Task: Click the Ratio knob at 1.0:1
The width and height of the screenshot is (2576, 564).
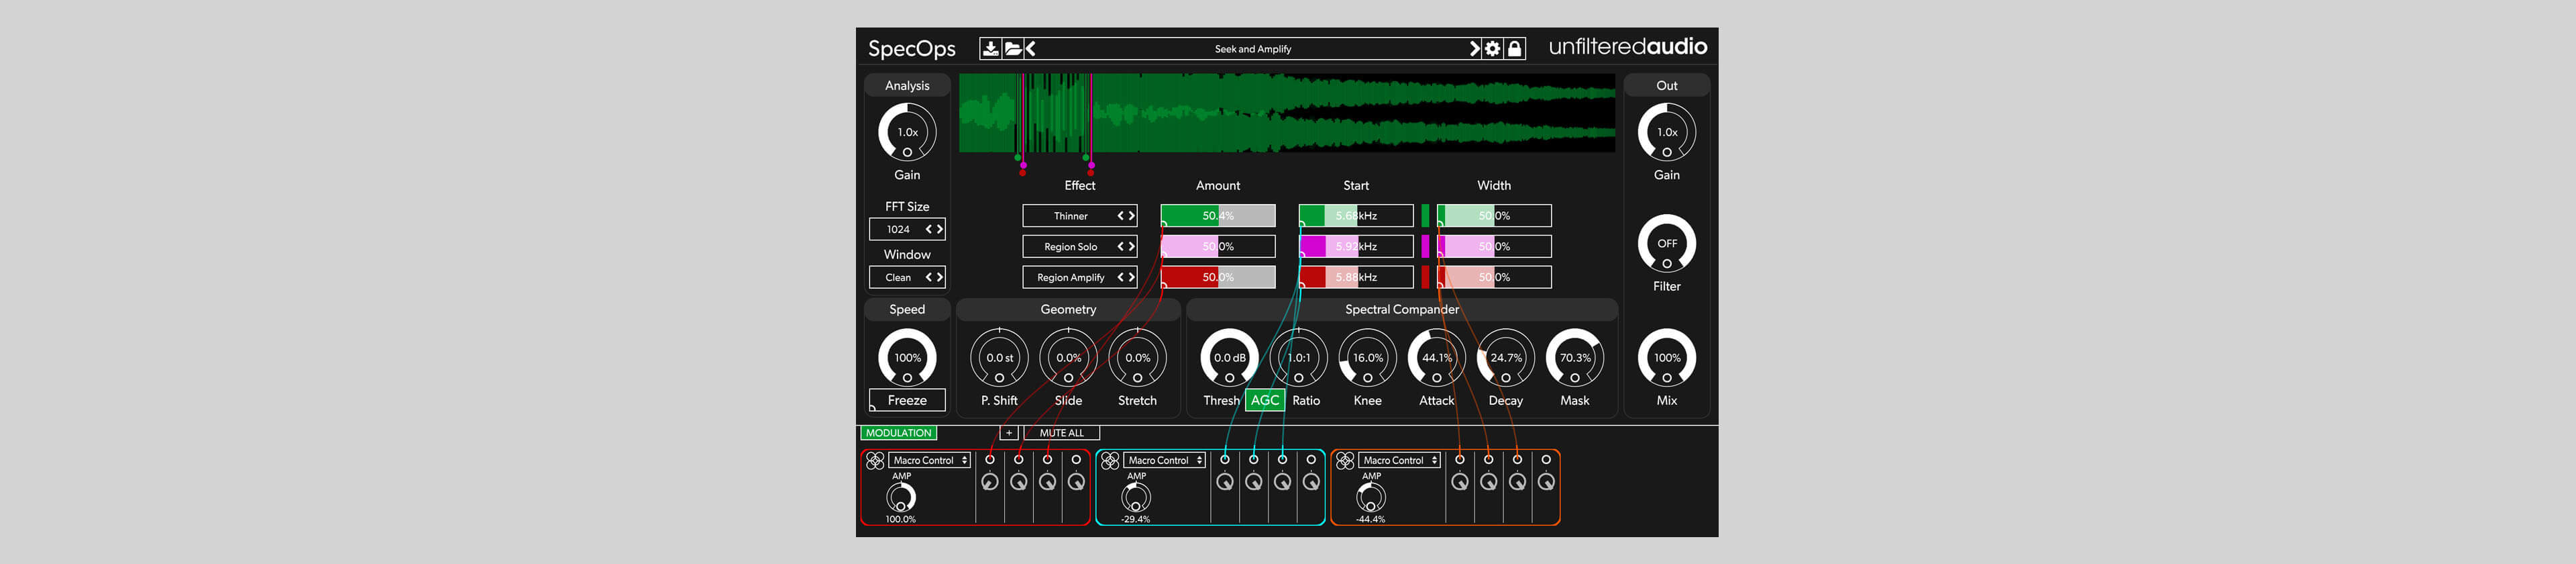Action: coord(1298,358)
